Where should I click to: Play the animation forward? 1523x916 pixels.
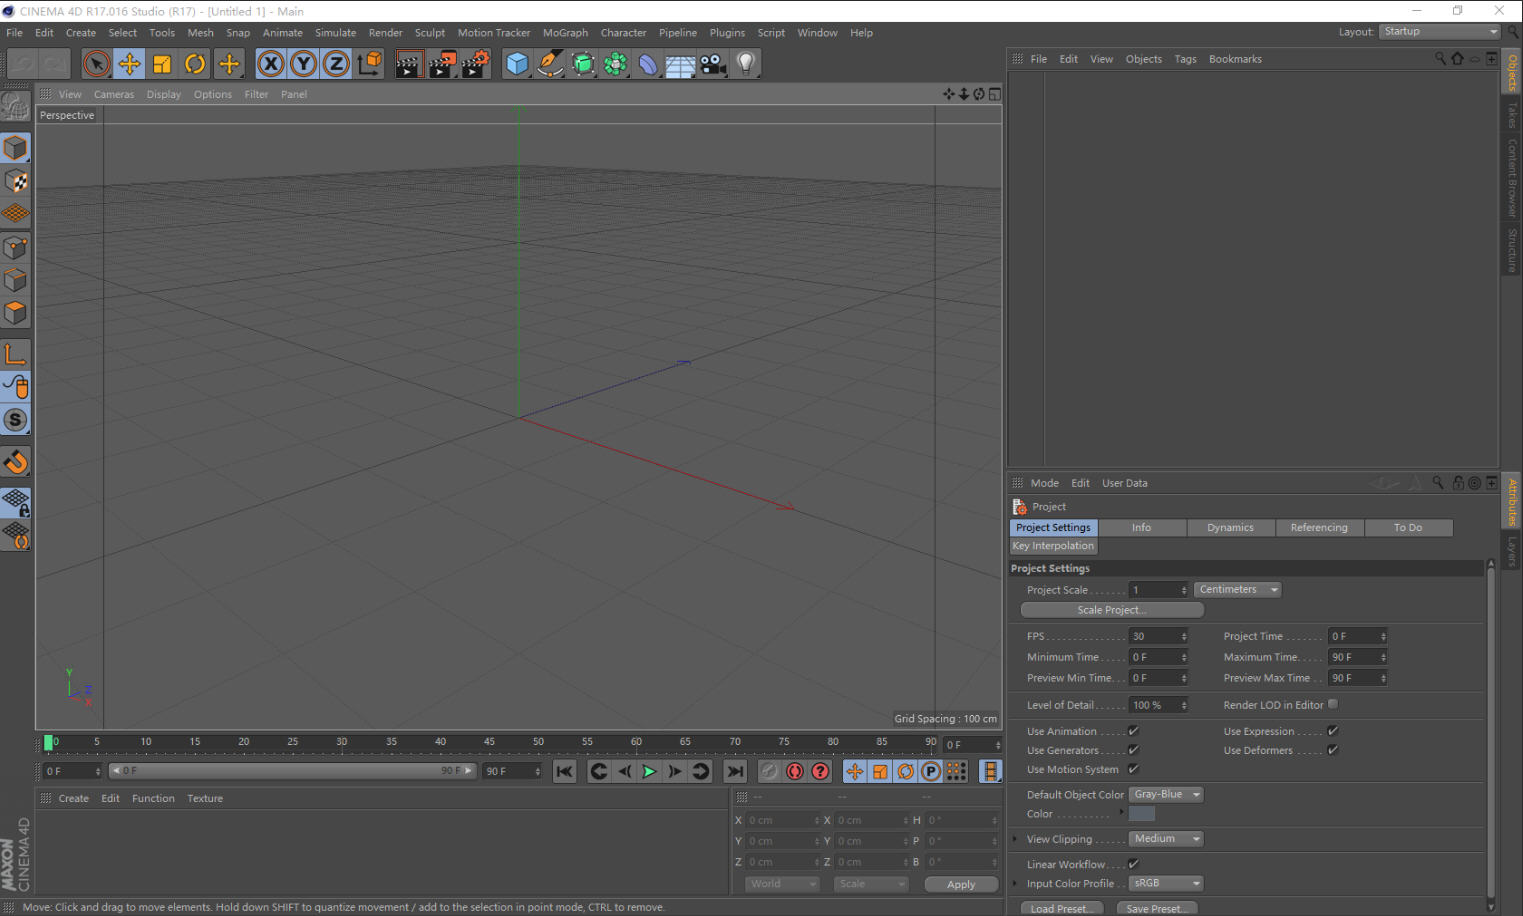tap(649, 771)
